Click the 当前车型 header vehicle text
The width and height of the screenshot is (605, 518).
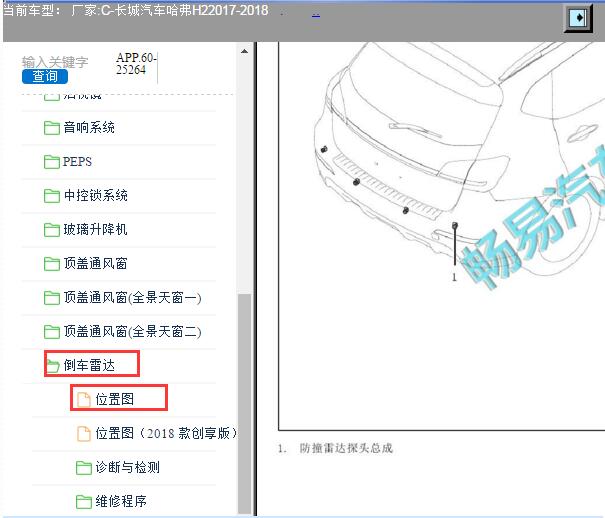[135, 10]
